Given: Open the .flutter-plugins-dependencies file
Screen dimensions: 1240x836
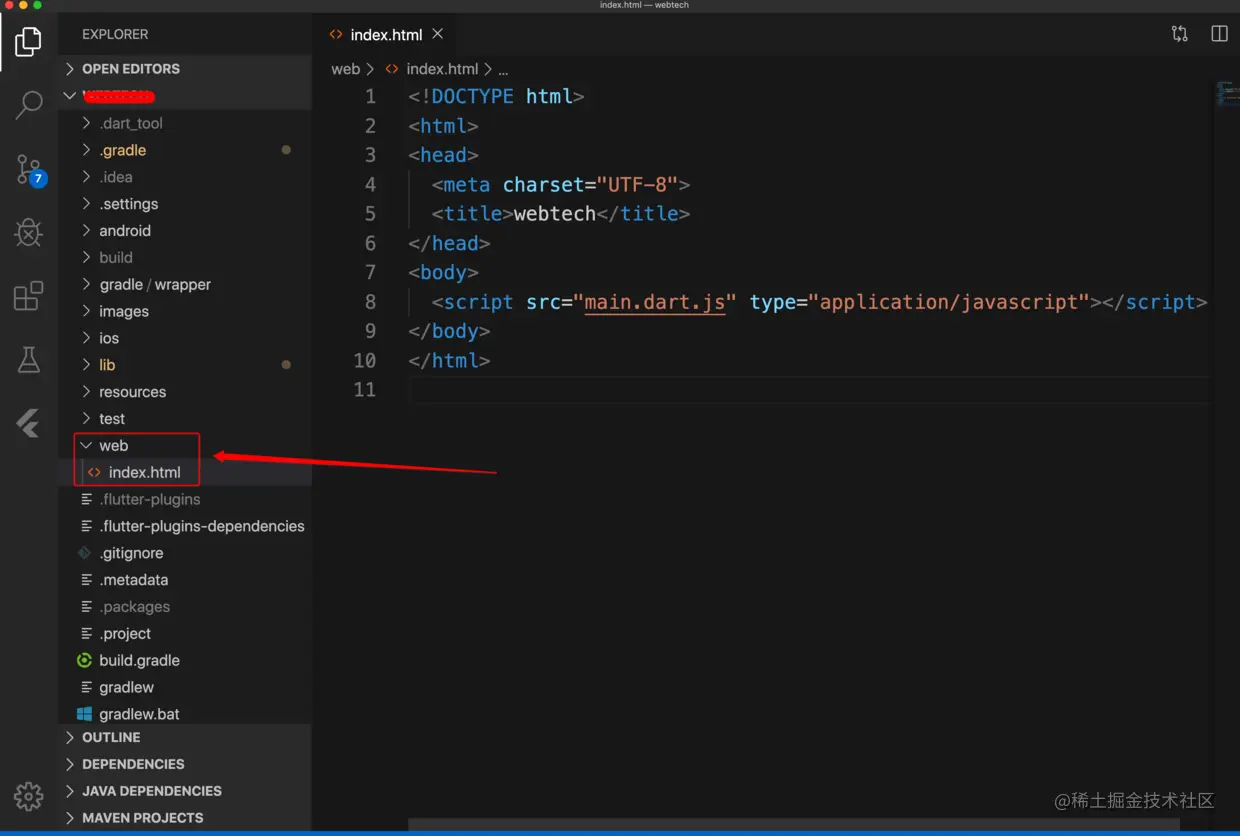Looking at the screenshot, I should [185, 527].
